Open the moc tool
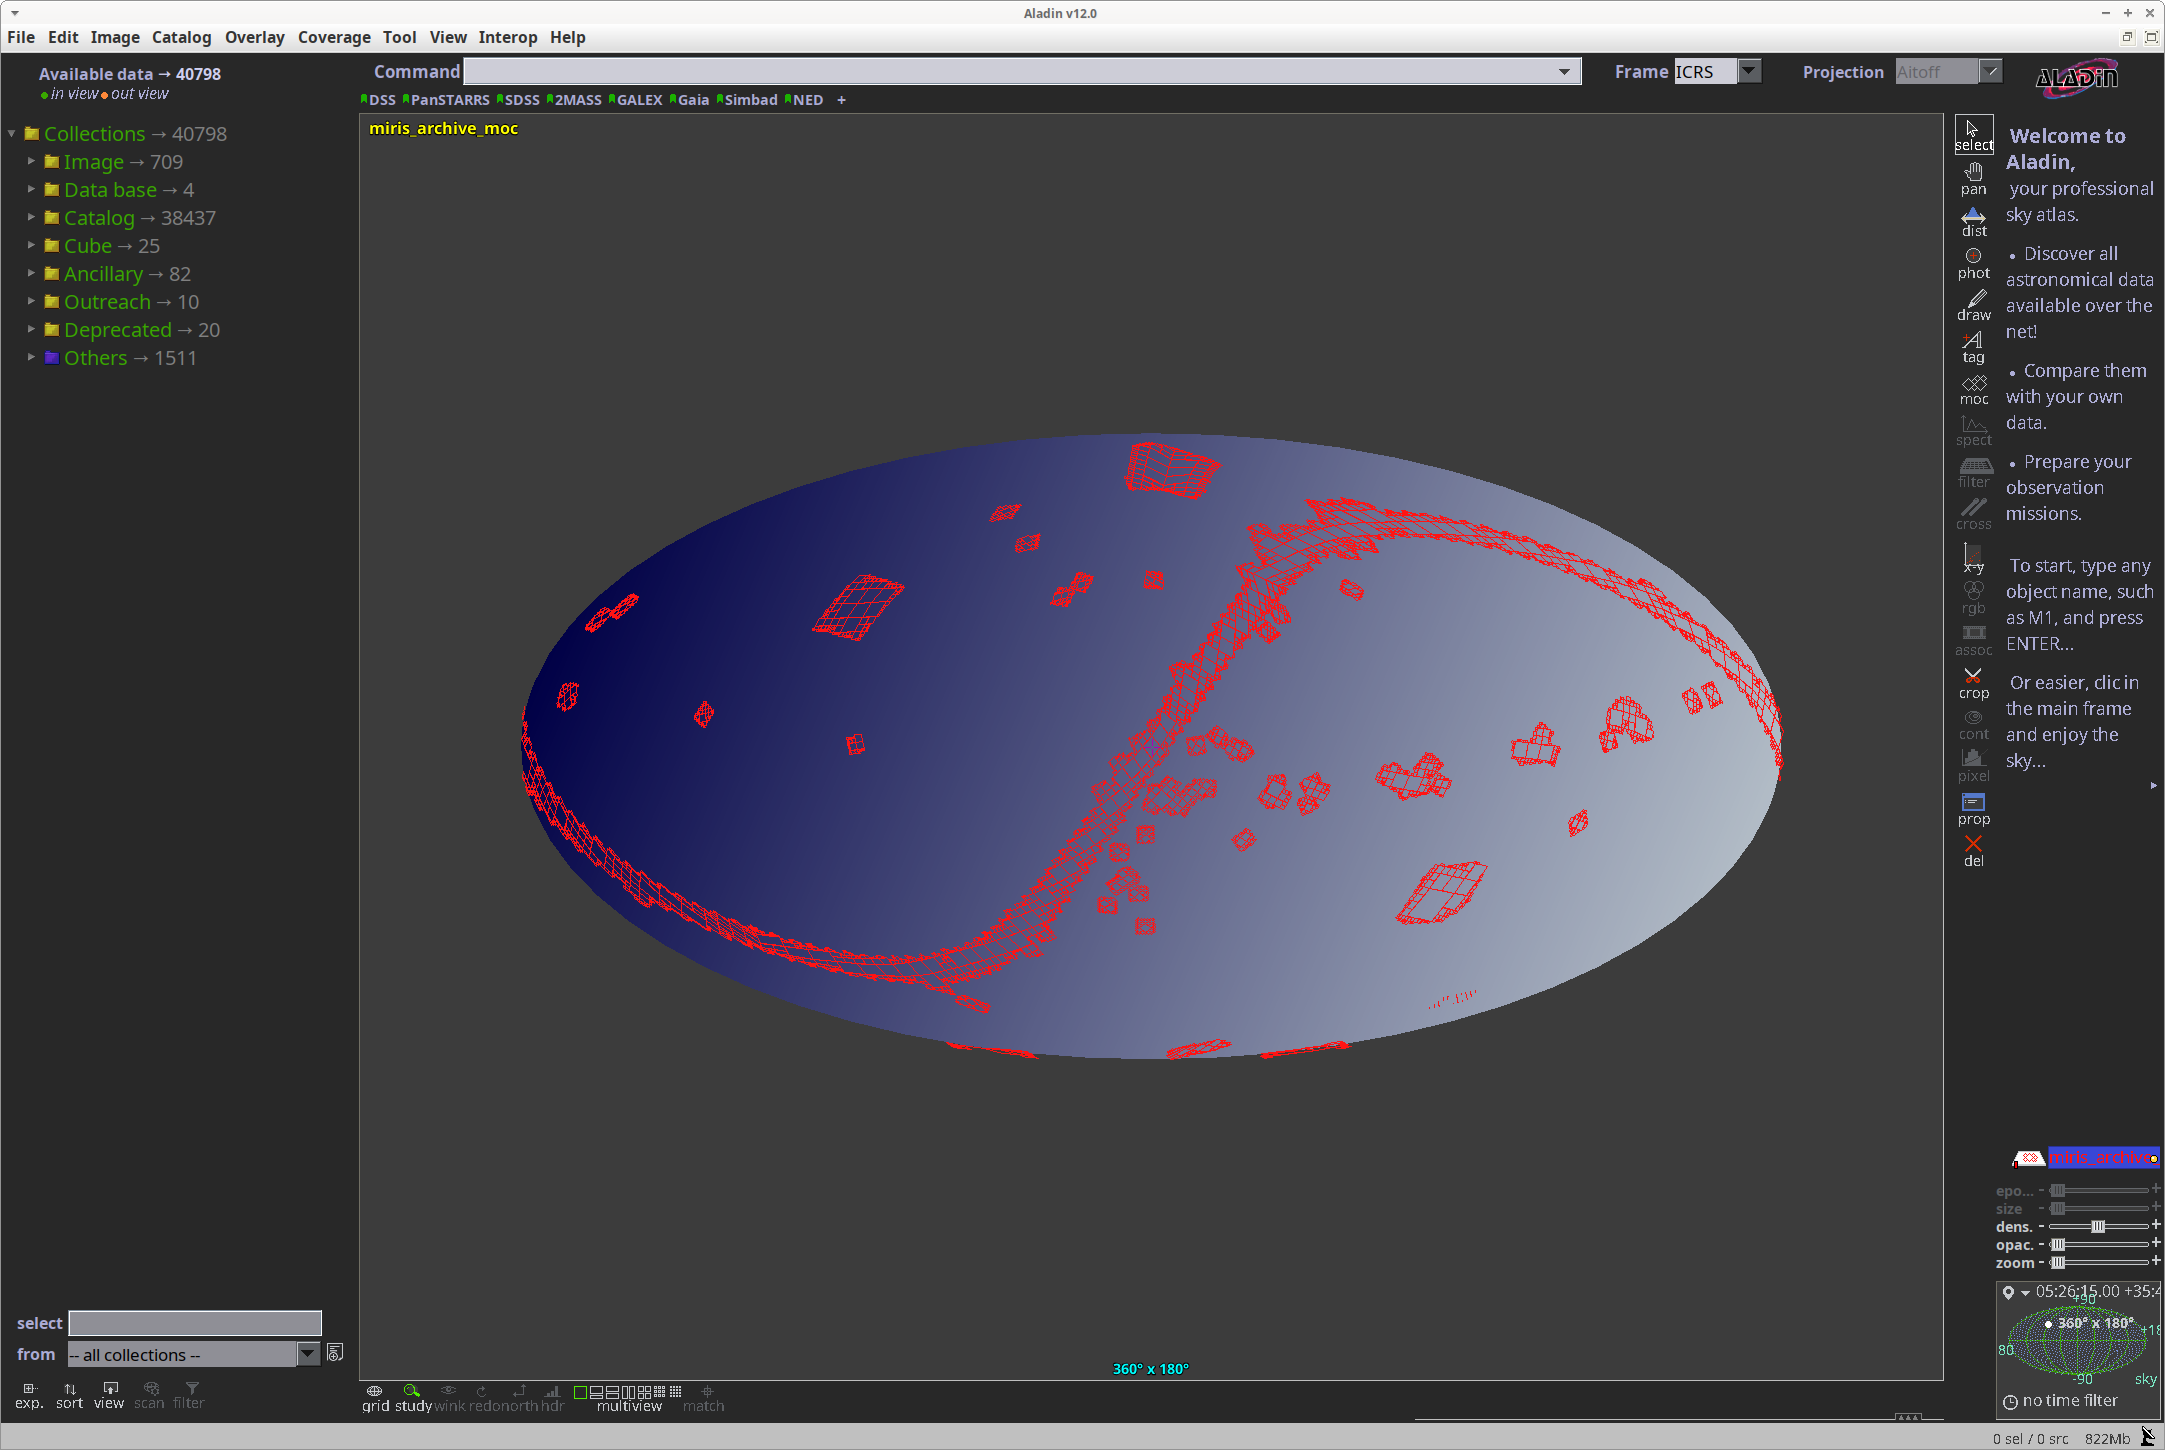 (1973, 389)
